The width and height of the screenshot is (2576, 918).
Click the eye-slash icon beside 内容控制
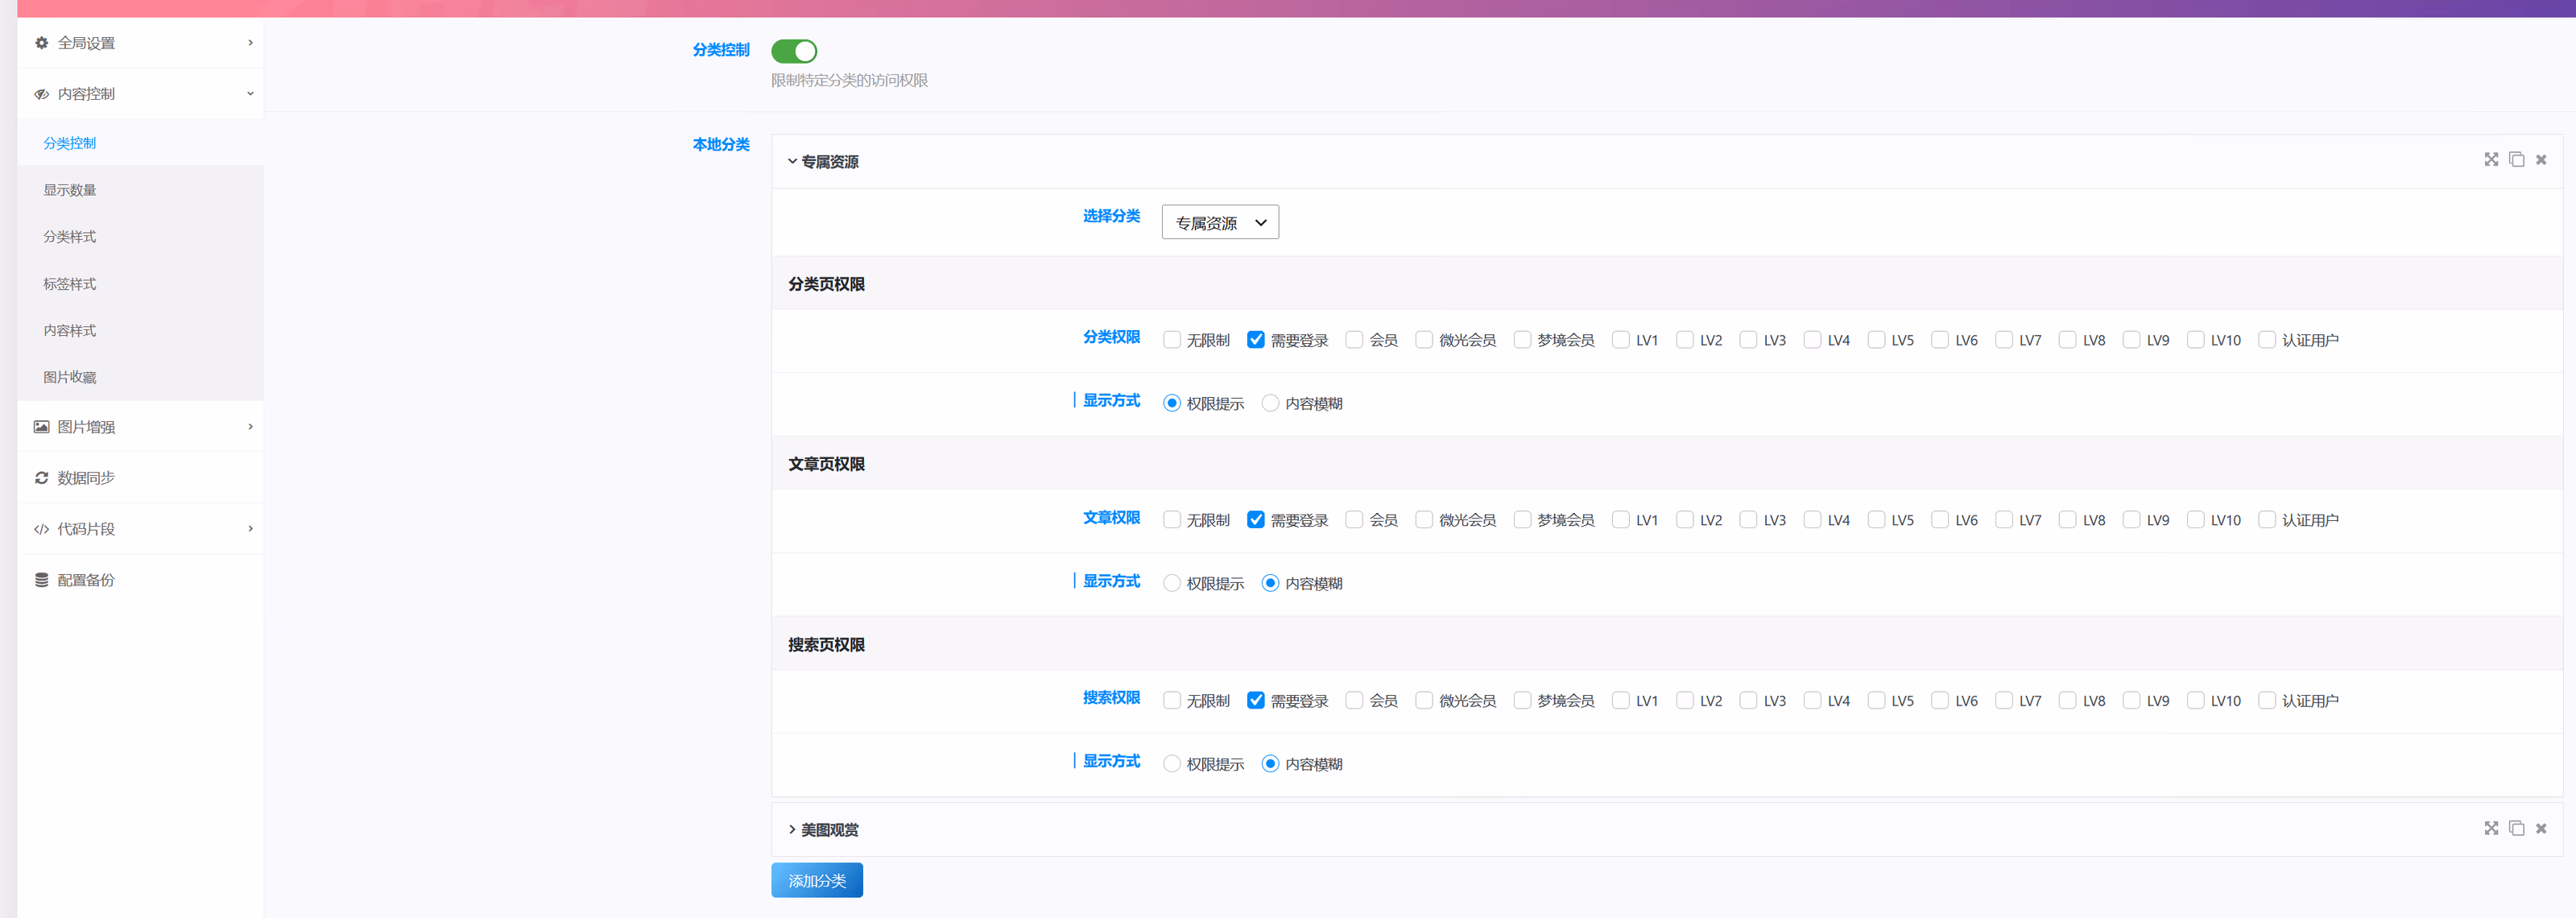point(41,94)
